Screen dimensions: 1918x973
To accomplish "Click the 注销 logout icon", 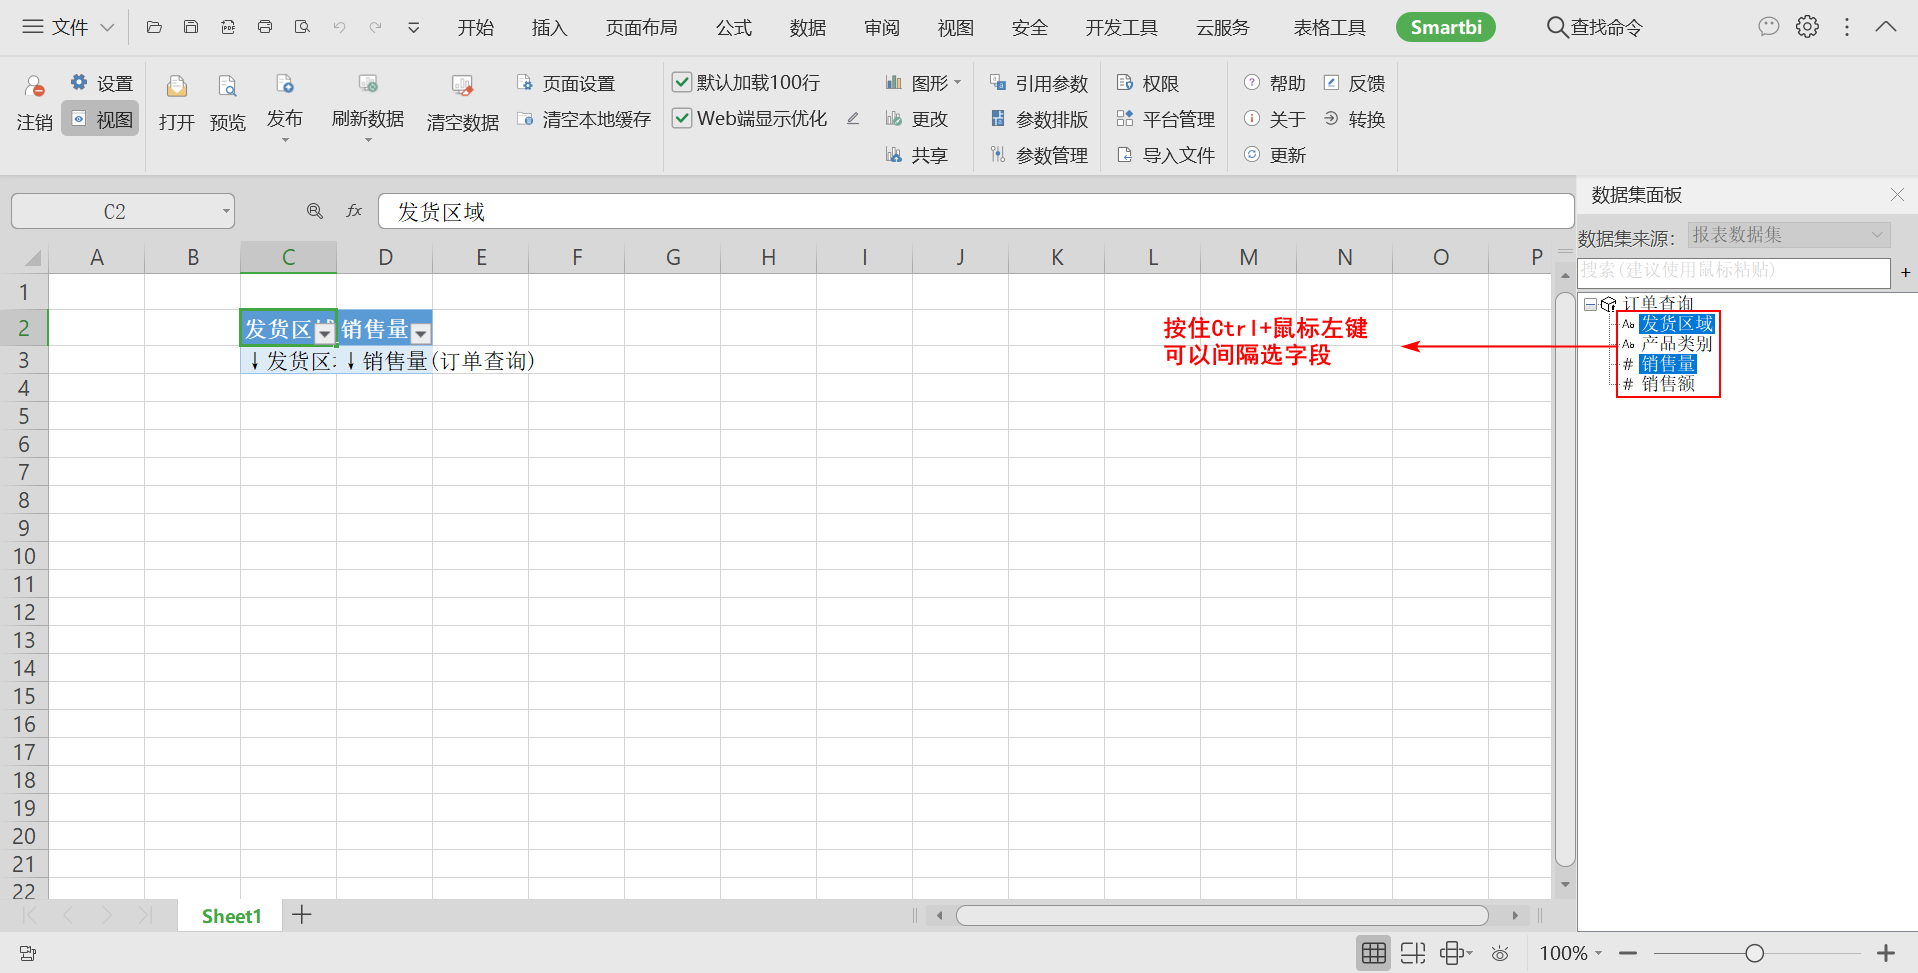I will point(34,87).
